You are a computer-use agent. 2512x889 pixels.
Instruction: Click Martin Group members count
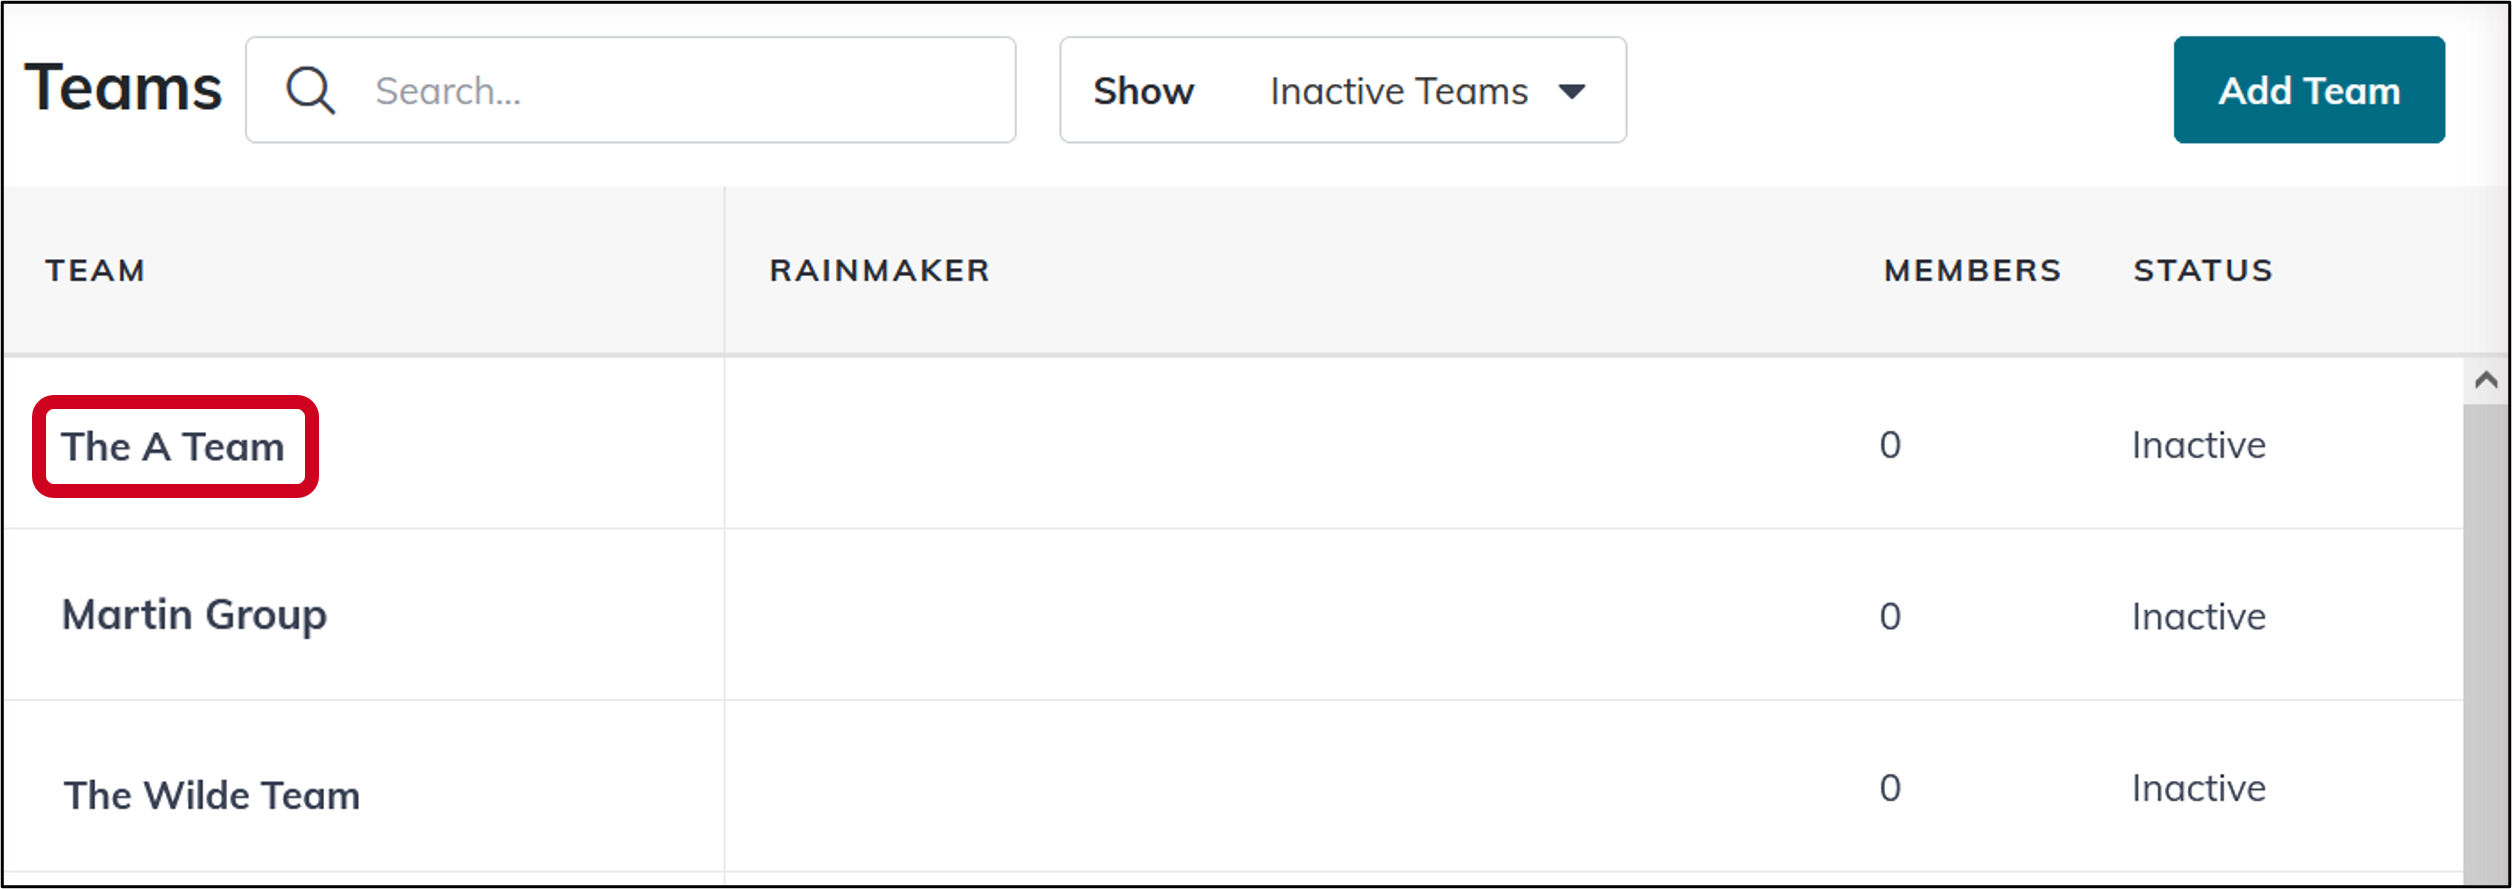click(1890, 617)
